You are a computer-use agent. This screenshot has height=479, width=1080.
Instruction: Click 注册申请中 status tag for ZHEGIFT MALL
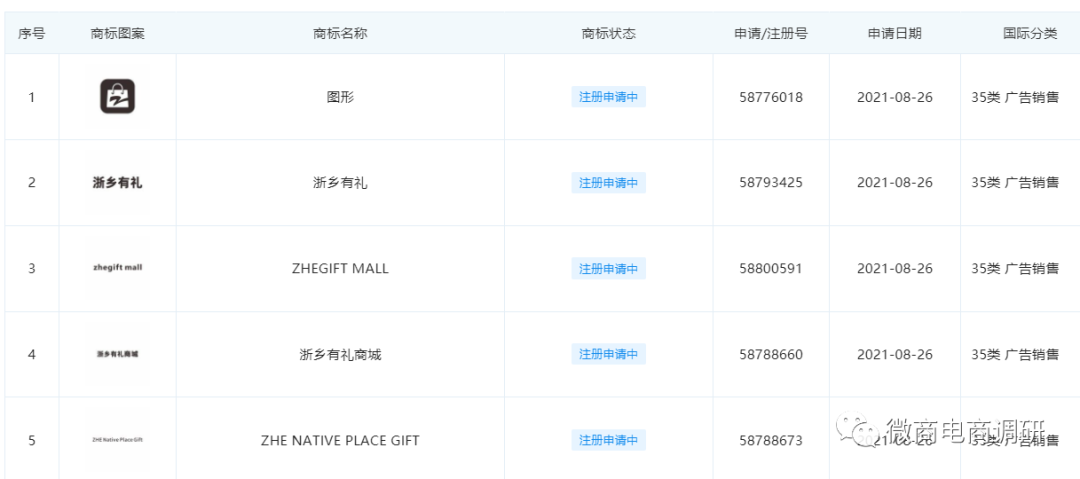tap(608, 269)
